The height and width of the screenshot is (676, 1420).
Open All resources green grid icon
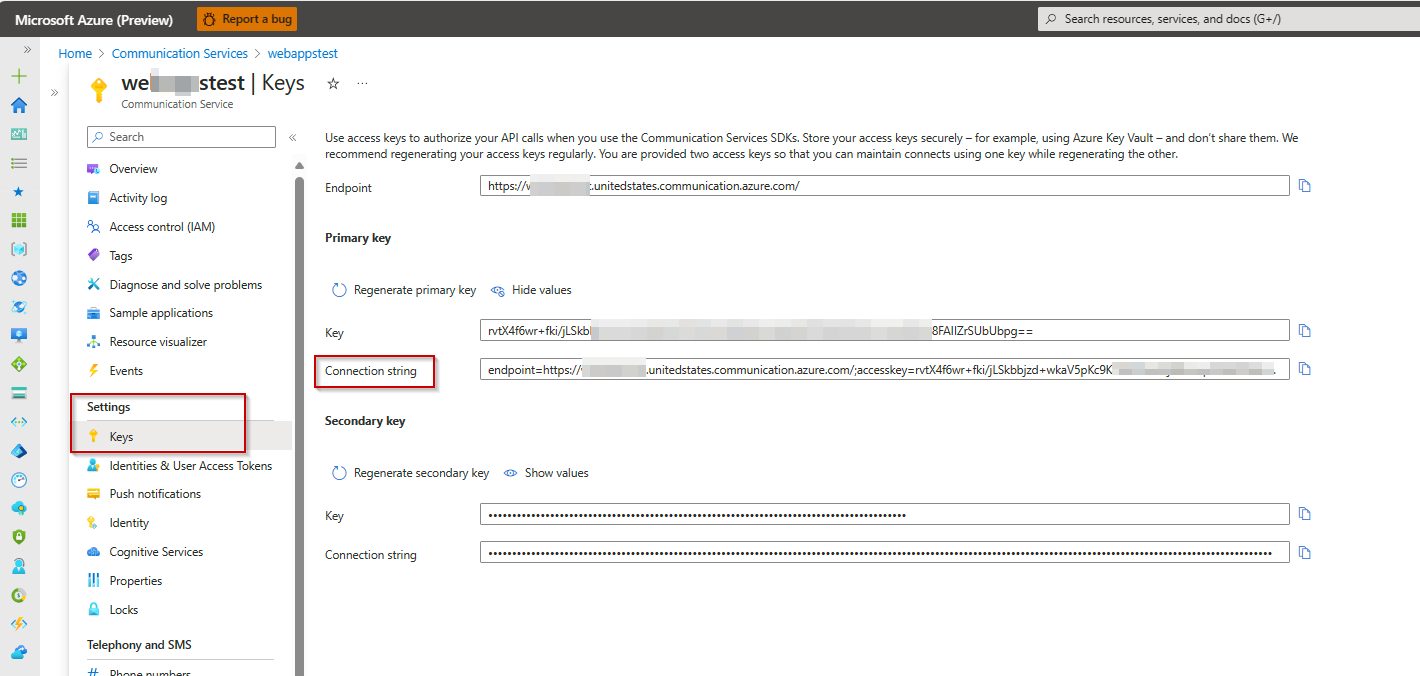click(19, 220)
